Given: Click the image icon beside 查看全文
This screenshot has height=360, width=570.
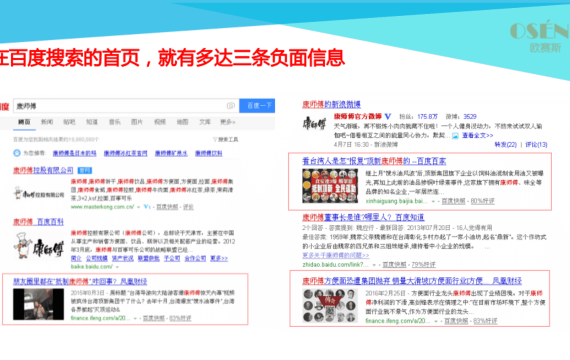Looking at the screenshot, I should pos(455,136).
